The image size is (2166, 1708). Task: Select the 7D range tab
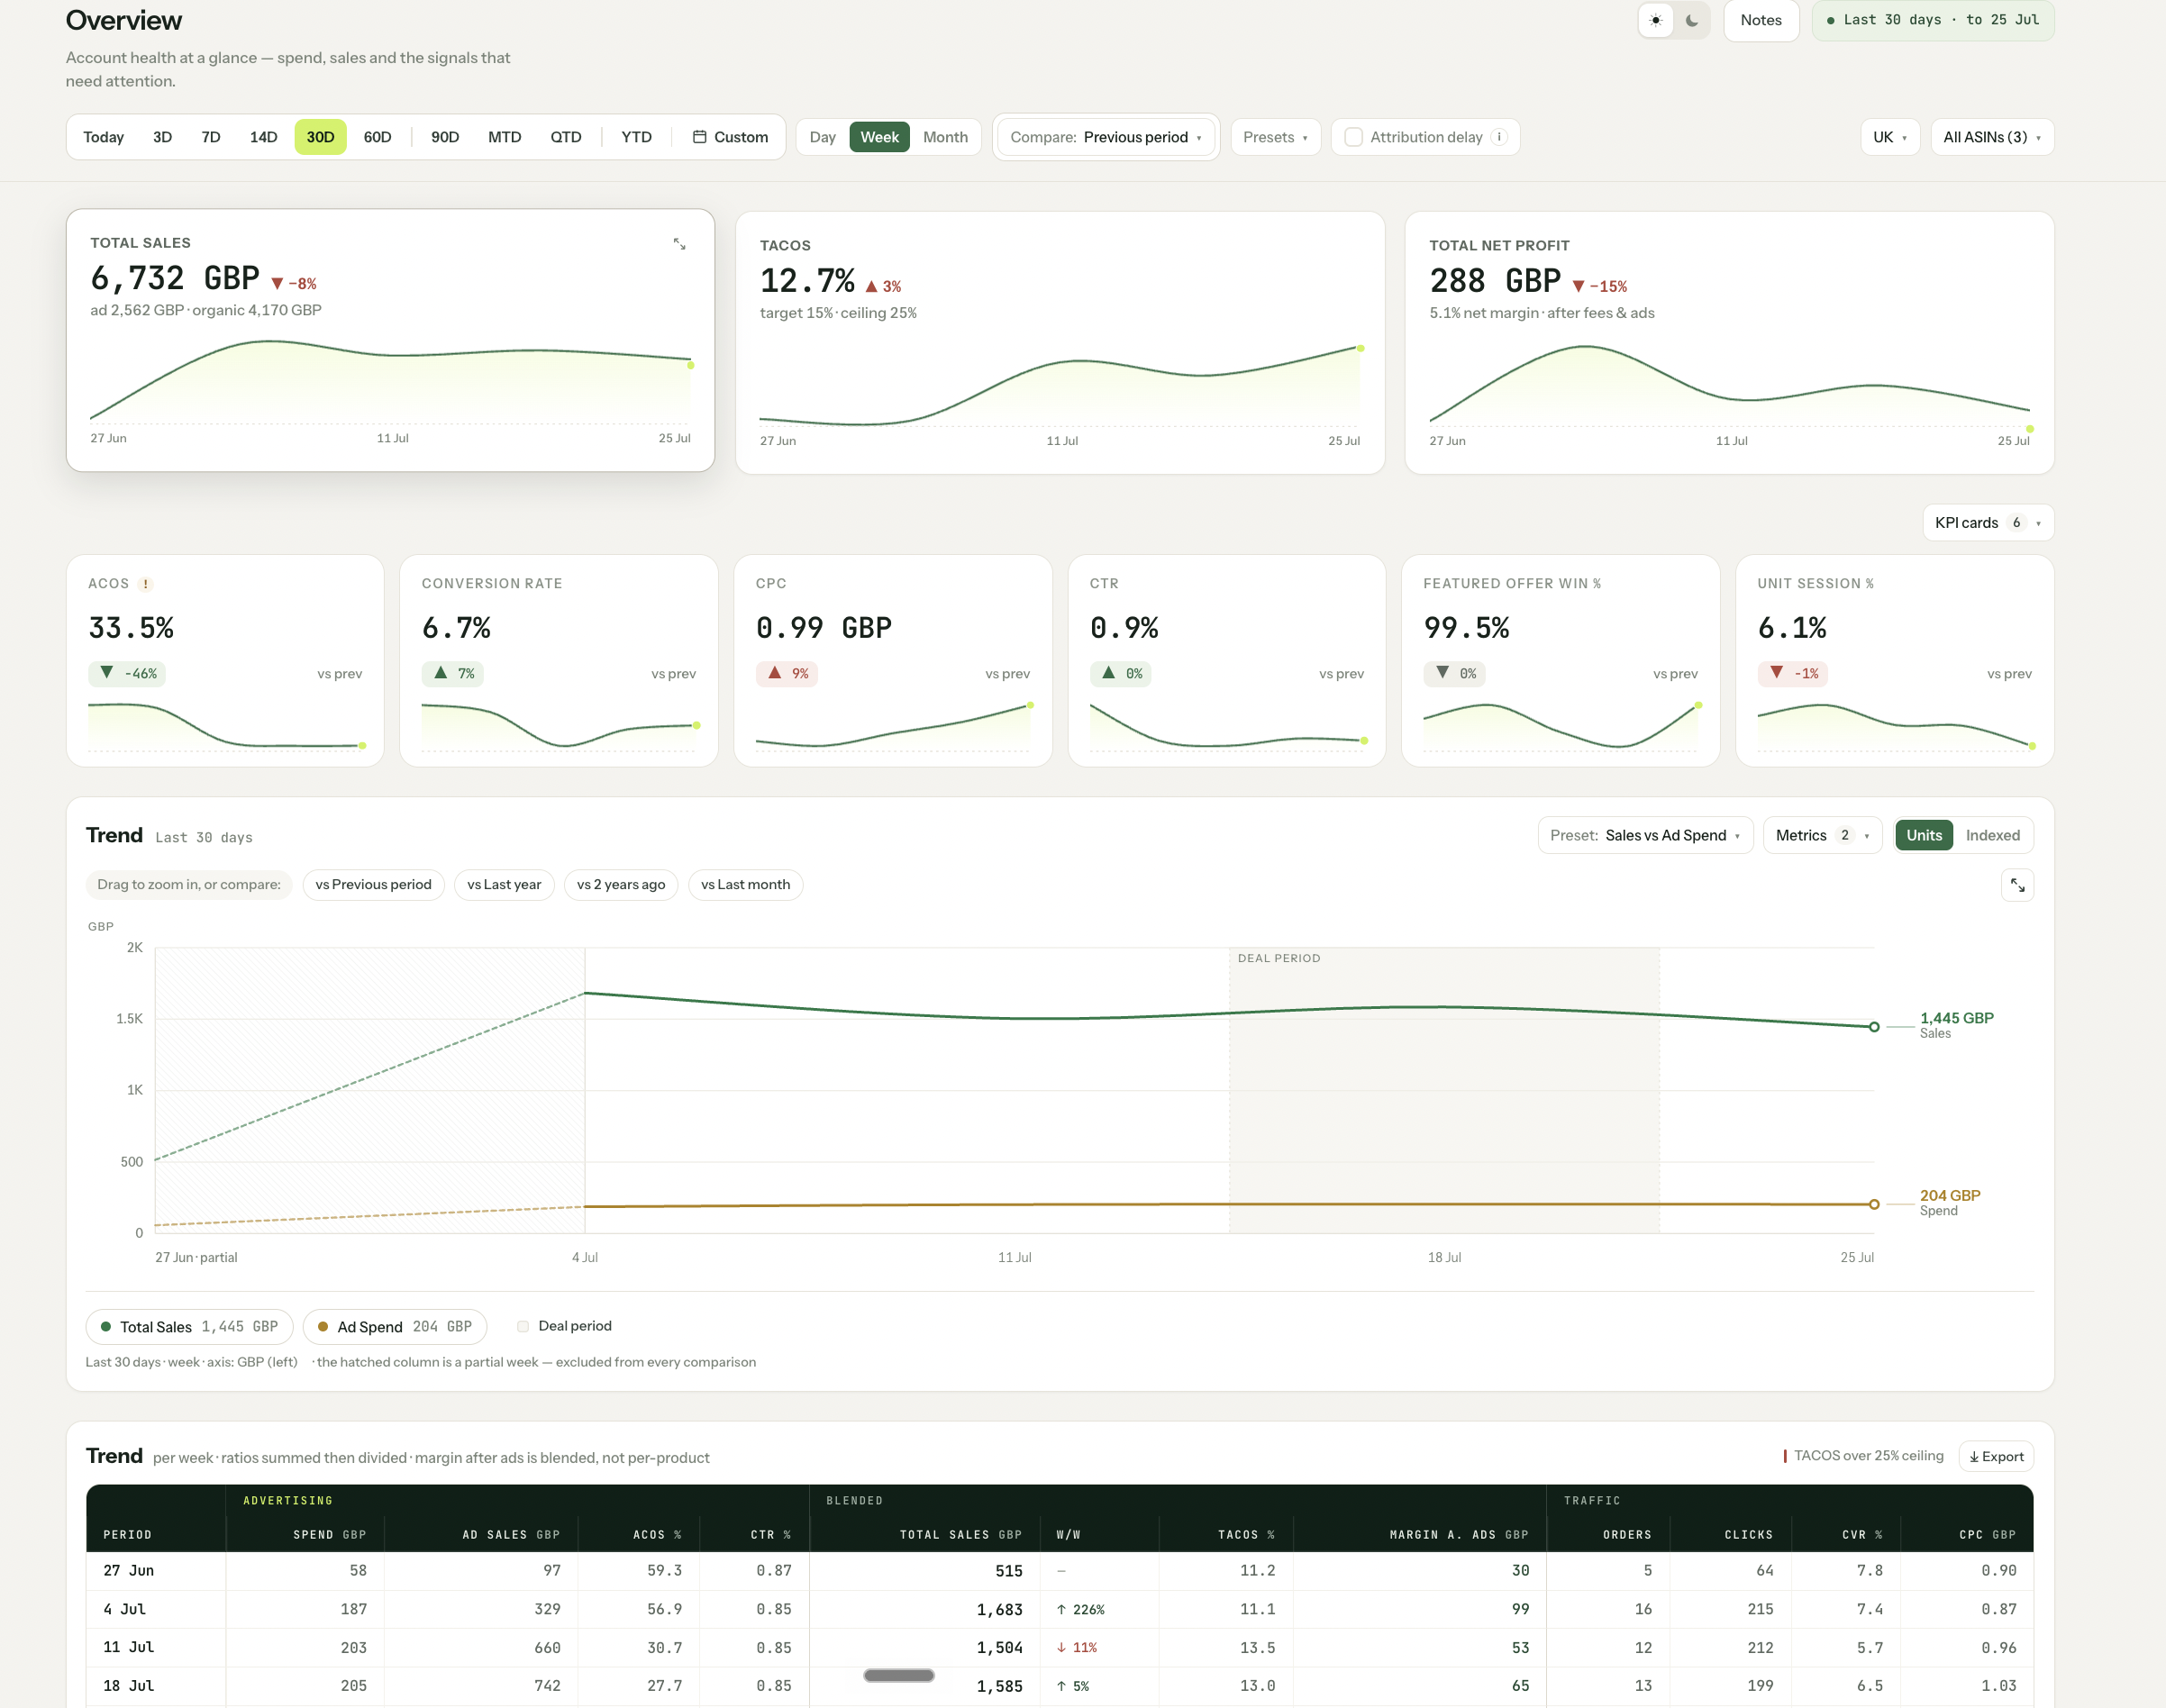[210, 137]
